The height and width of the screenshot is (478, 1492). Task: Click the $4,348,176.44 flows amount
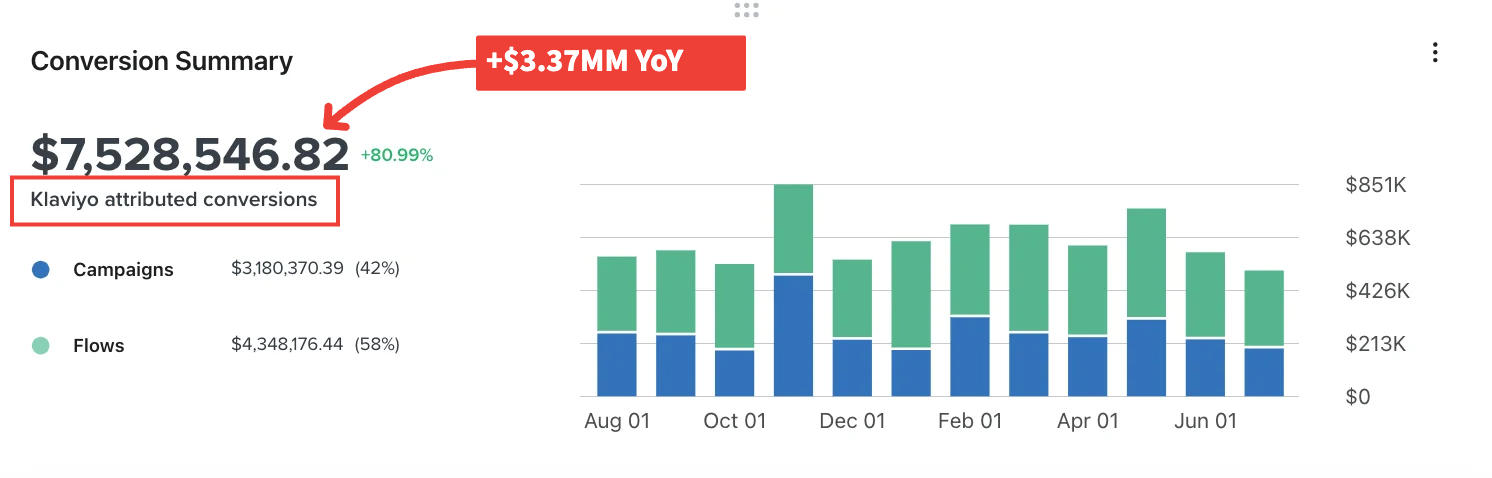coord(287,344)
